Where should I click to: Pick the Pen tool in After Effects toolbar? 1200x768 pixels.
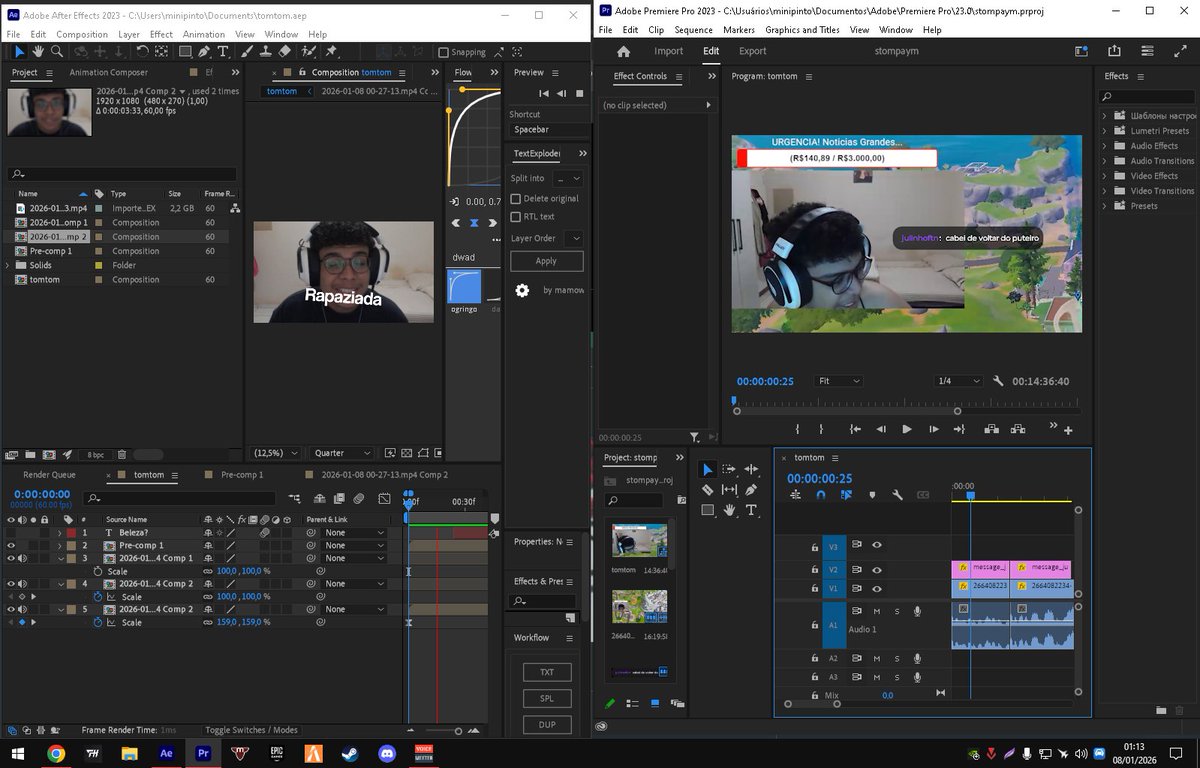pyautogui.click(x=204, y=52)
